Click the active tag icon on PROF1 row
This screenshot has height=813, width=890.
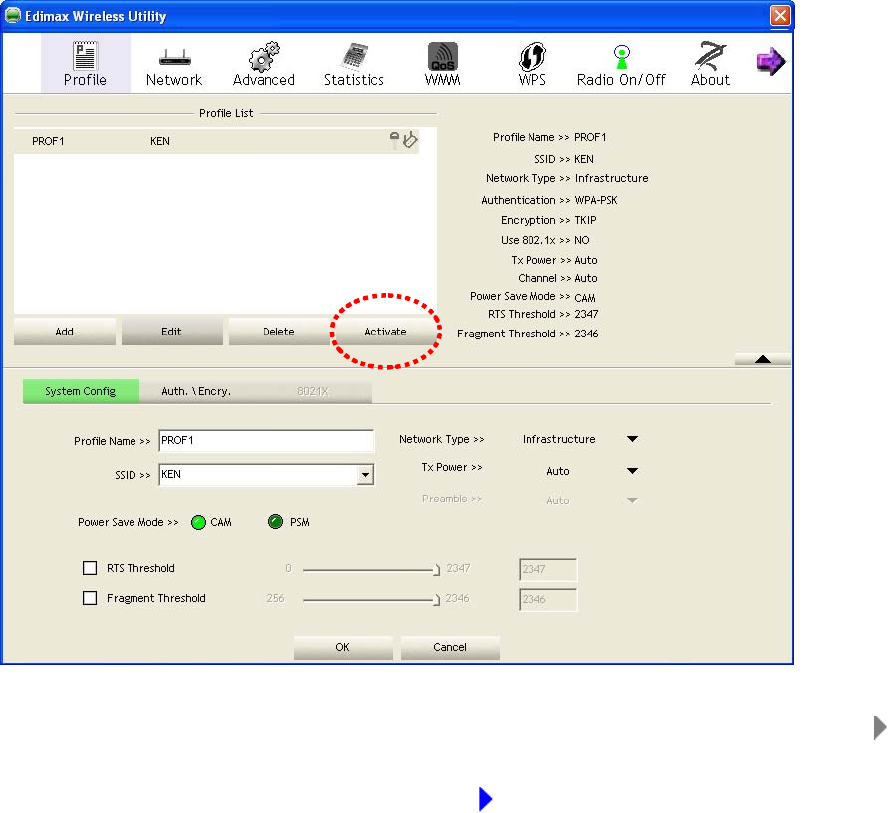tap(410, 139)
